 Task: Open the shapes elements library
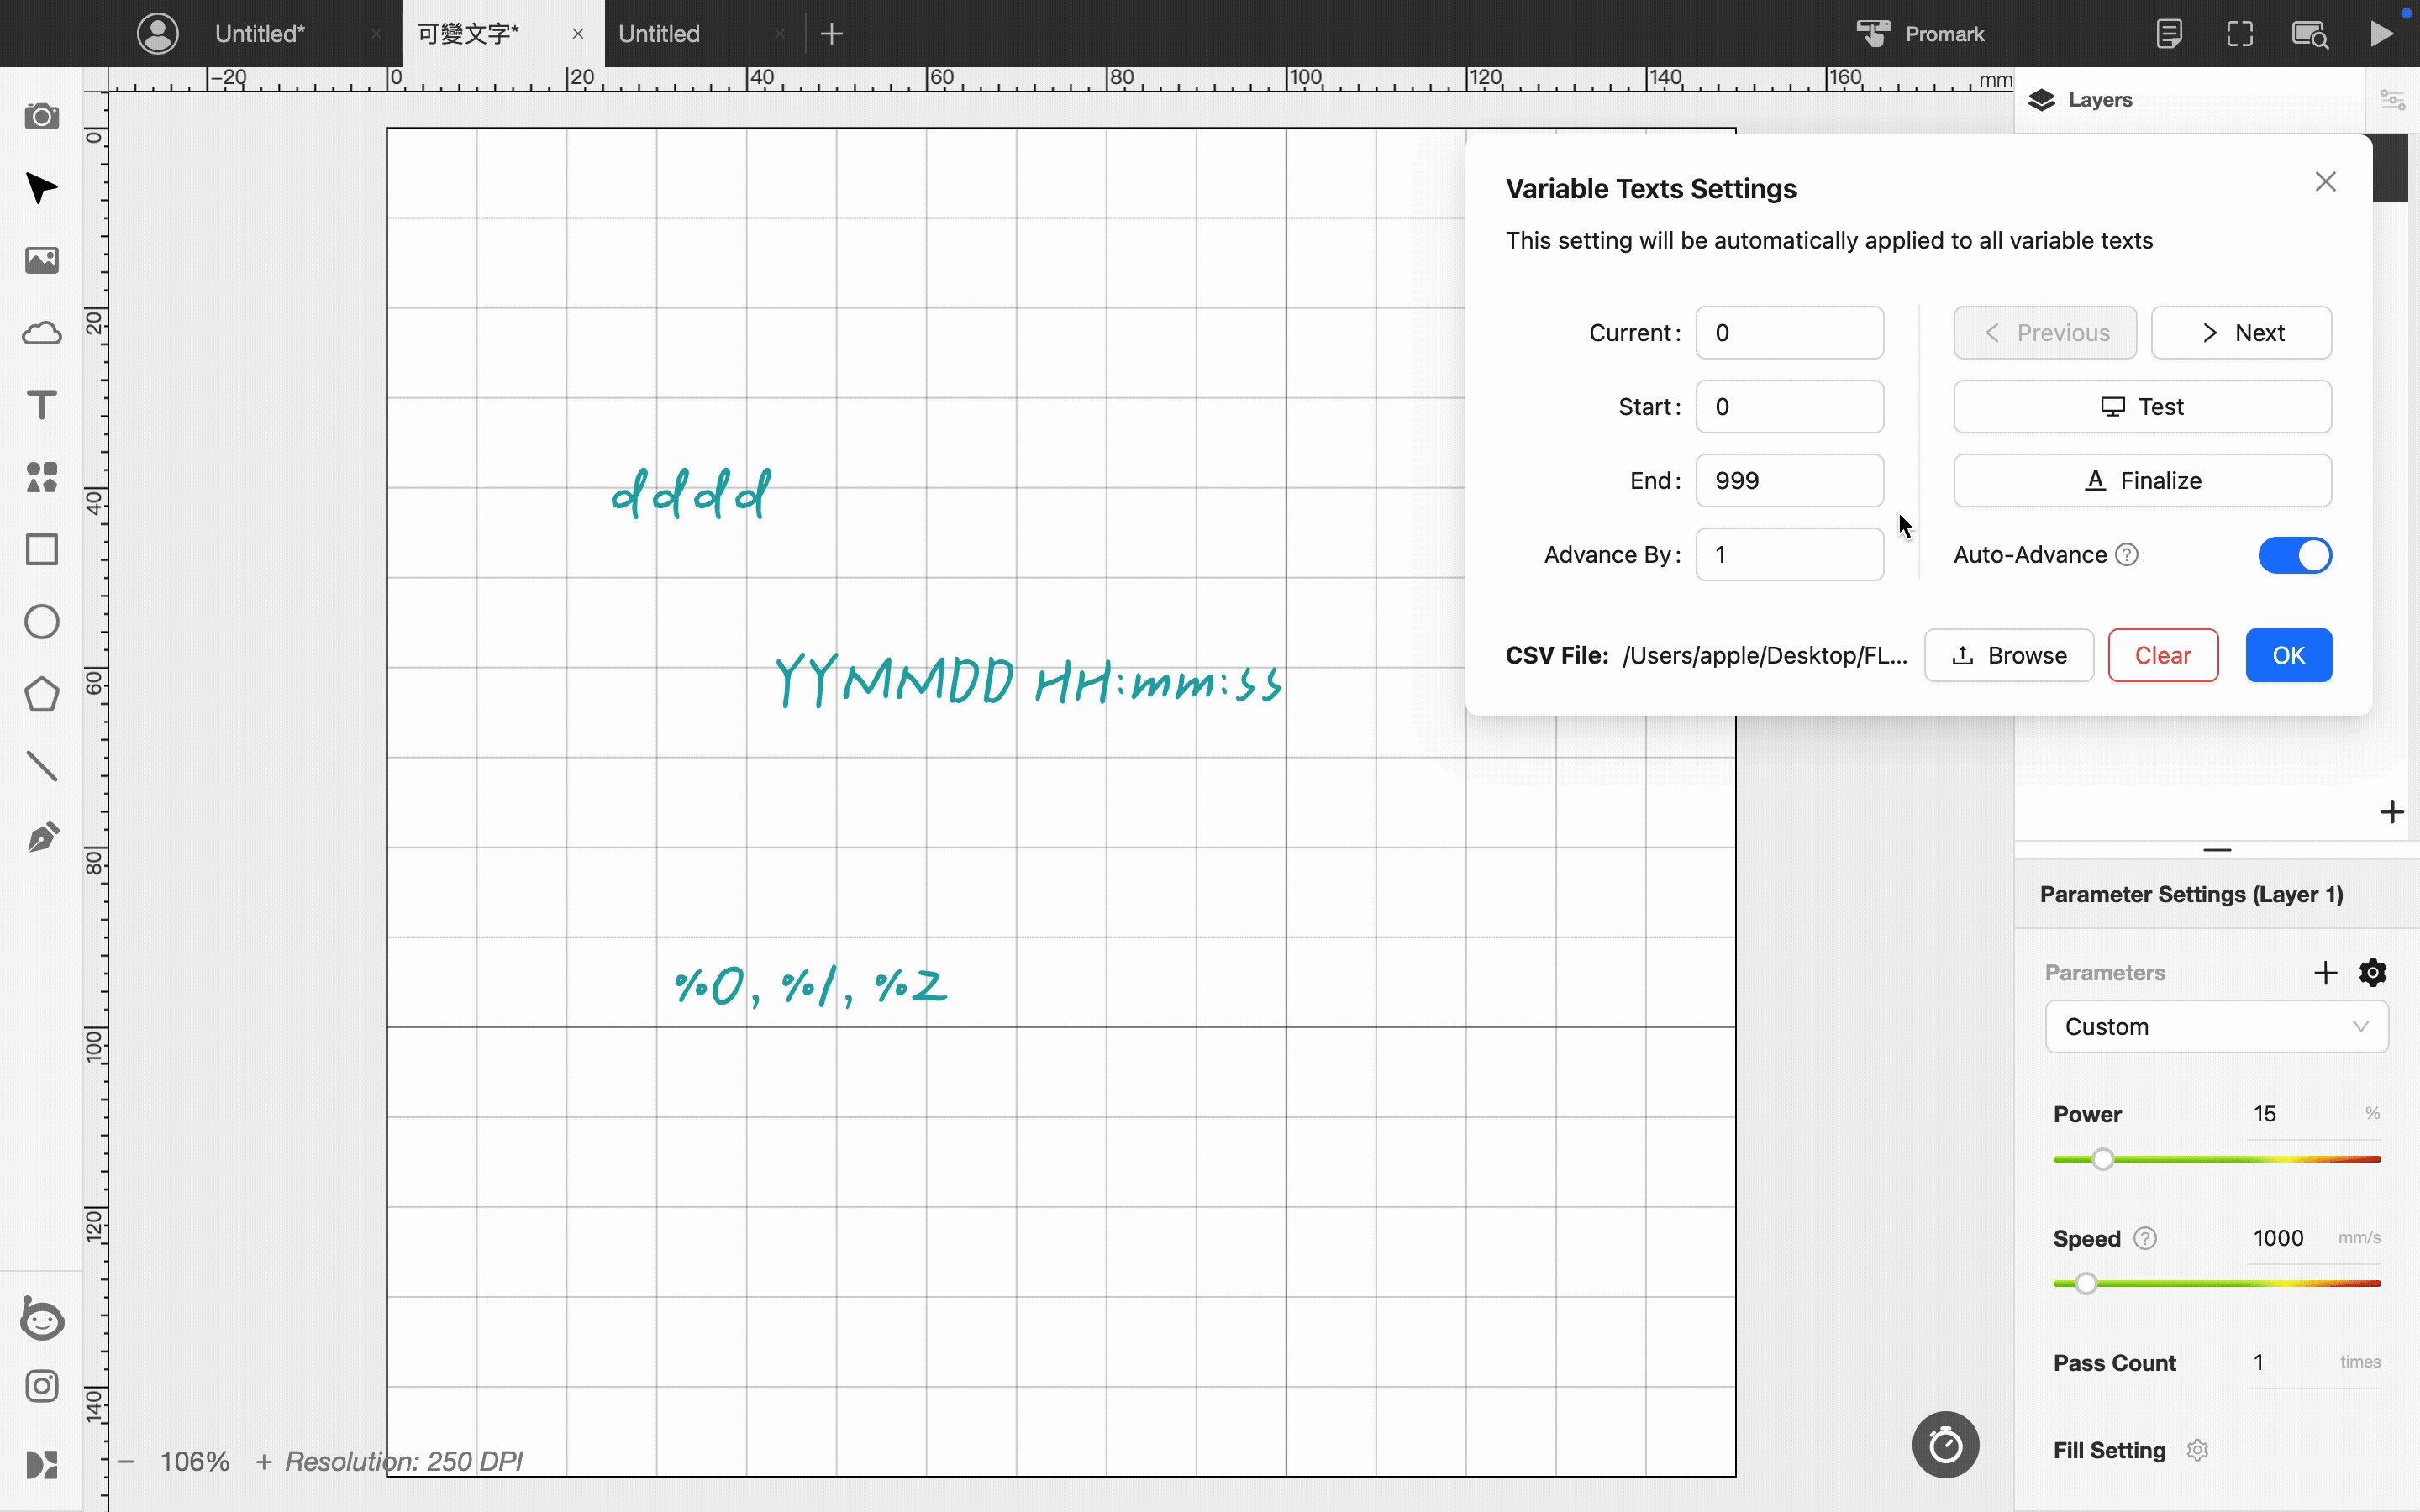point(41,477)
